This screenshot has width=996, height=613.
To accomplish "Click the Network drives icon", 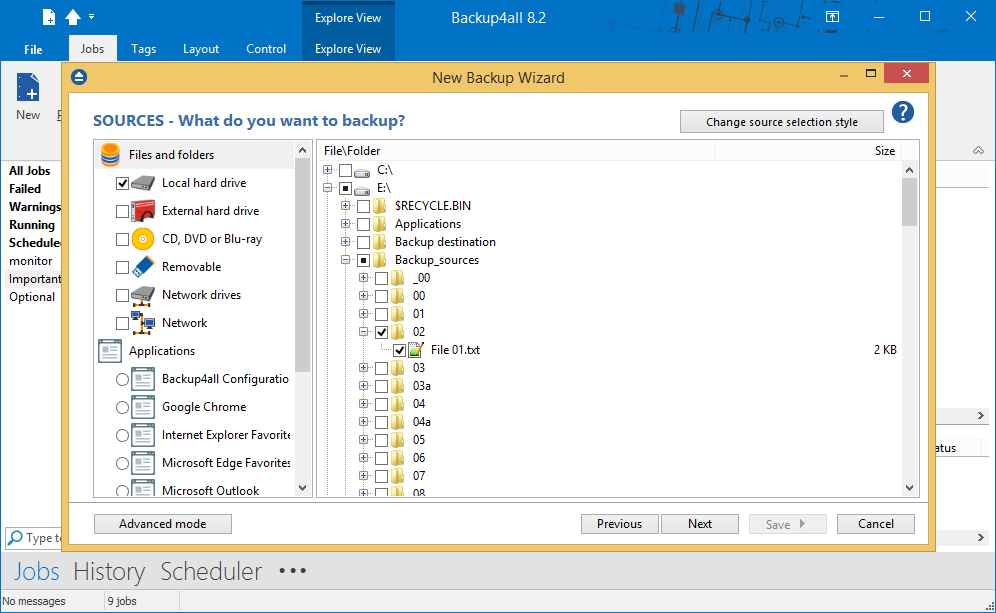I will click(145, 295).
